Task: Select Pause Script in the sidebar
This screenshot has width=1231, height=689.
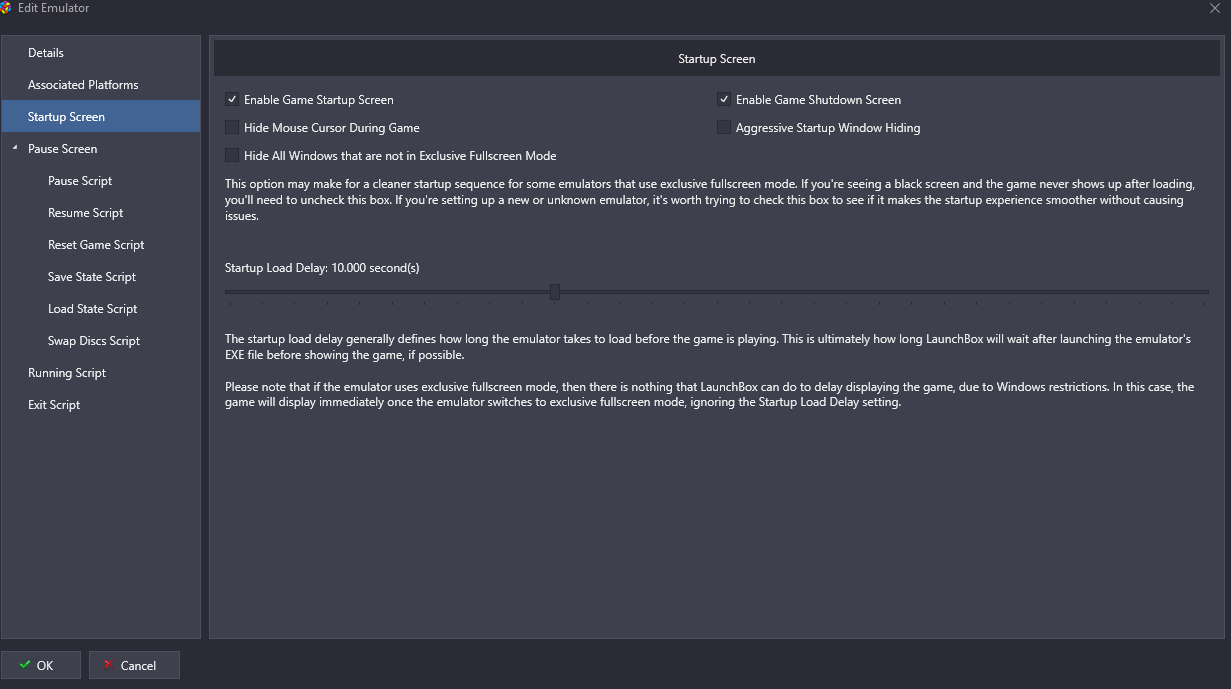Action: pyautogui.click(x=80, y=181)
